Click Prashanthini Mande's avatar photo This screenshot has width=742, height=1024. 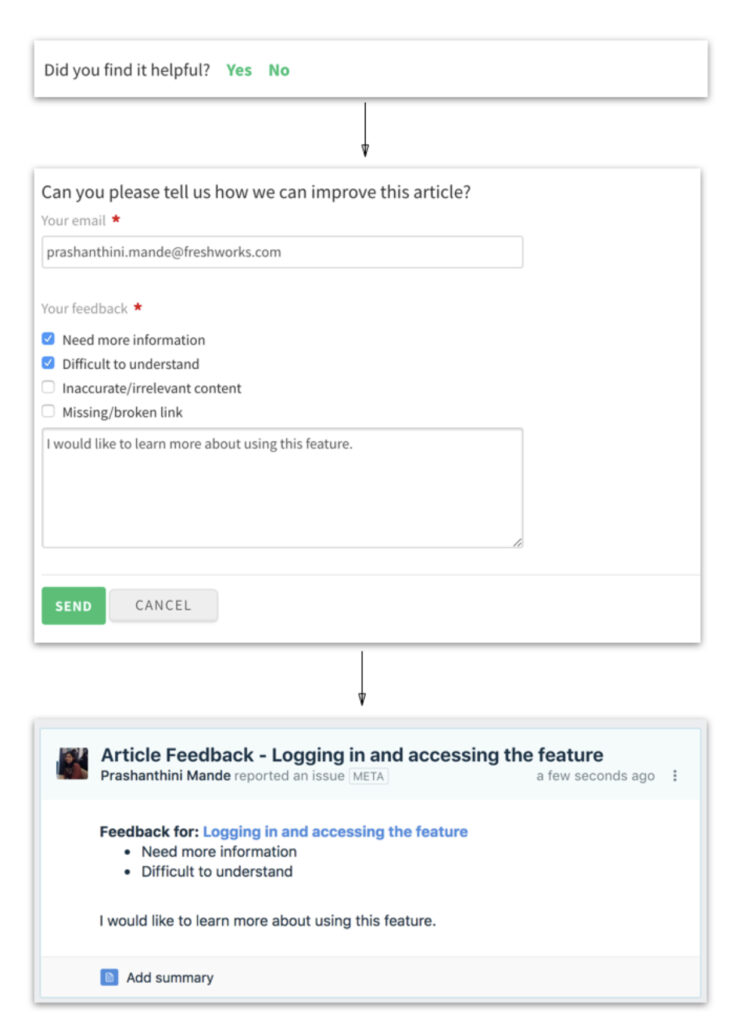tap(73, 763)
